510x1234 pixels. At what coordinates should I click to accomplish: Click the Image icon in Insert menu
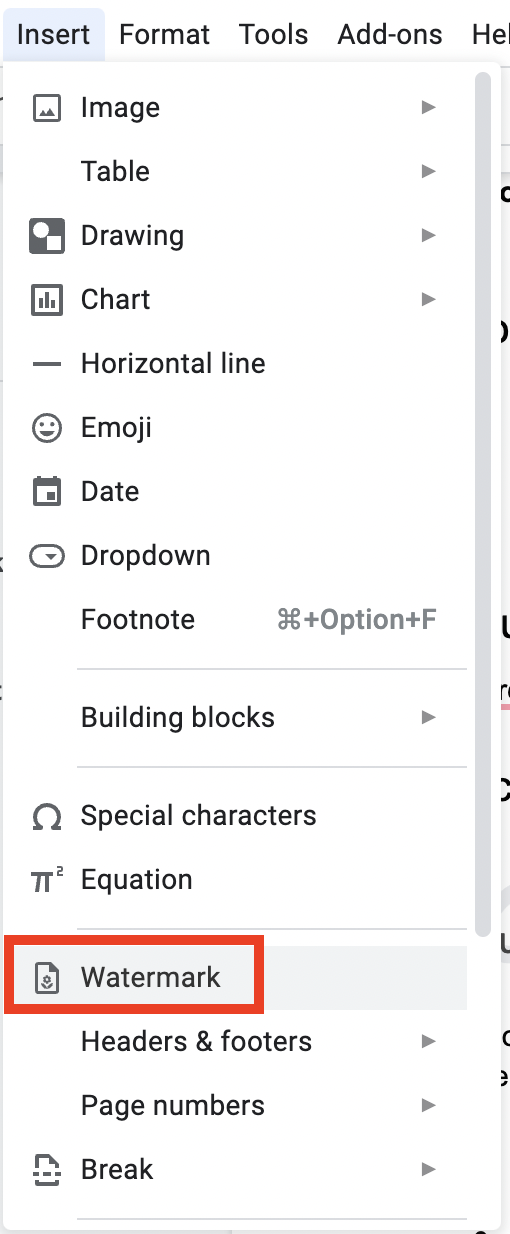47,108
